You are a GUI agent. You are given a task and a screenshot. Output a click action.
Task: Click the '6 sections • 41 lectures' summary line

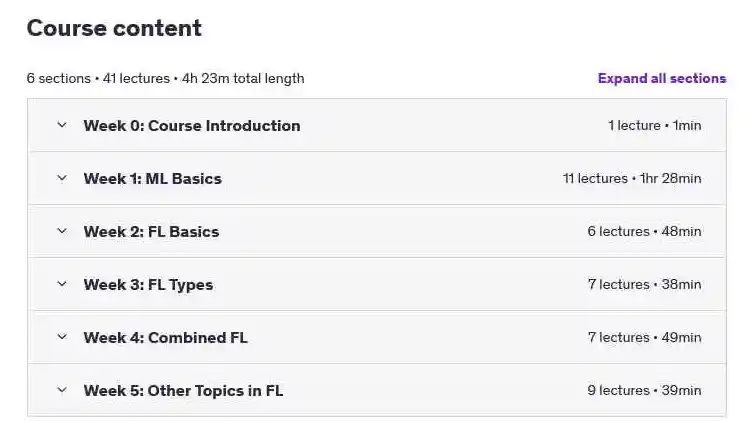point(166,79)
